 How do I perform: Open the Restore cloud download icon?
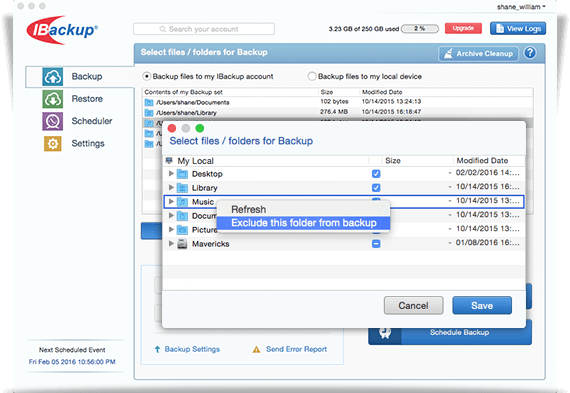point(53,99)
